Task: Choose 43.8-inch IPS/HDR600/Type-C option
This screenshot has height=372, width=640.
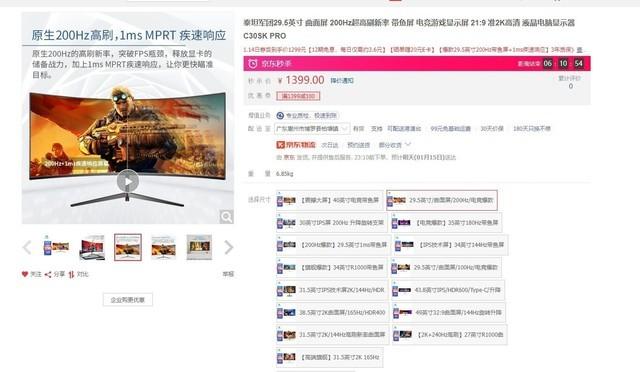Action: 448,290
